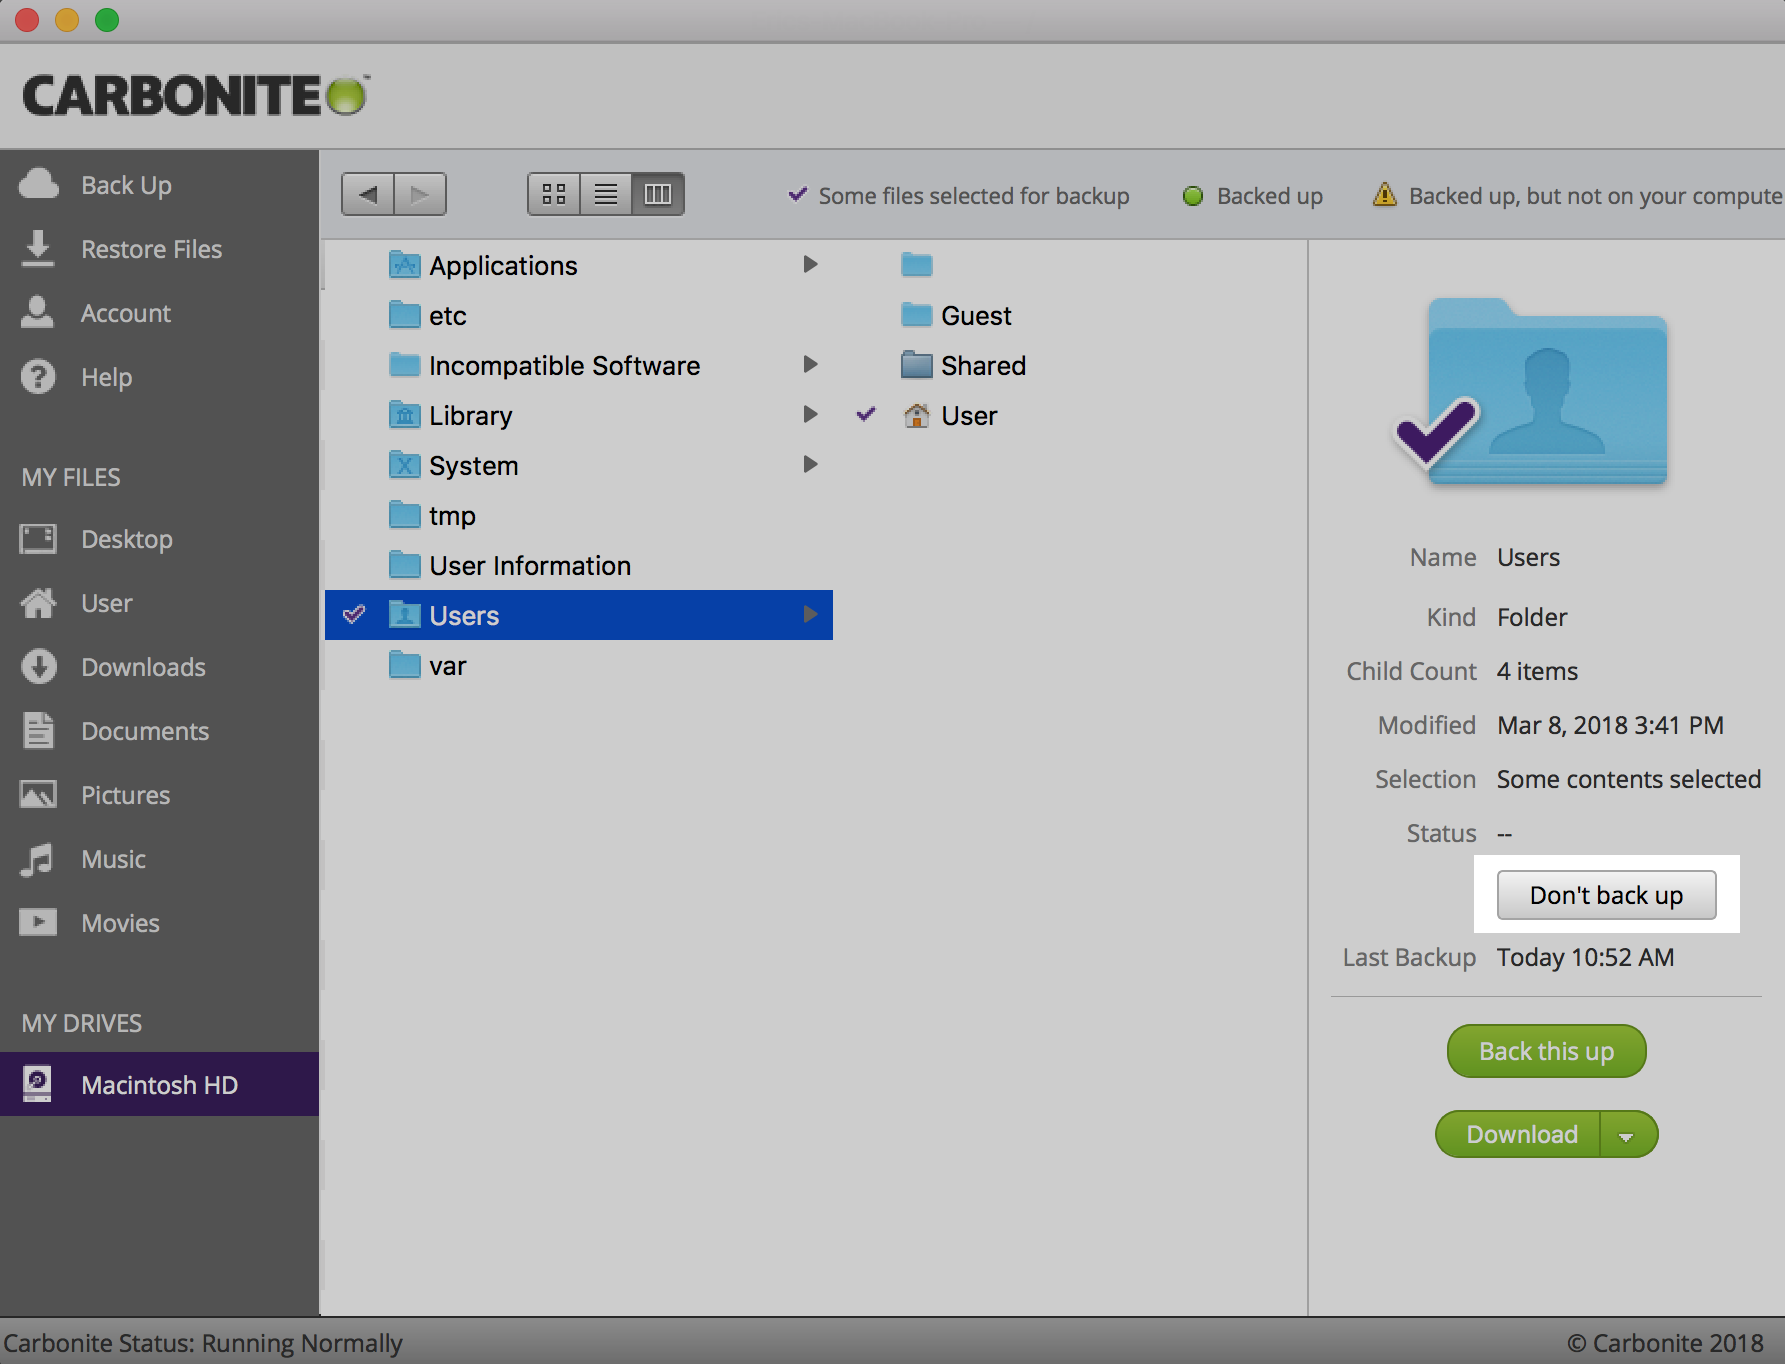This screenshot has height=1364, width=1785.
Task: Open Documents under My Files
Action: pyautogui.click(x=145, y=731)
